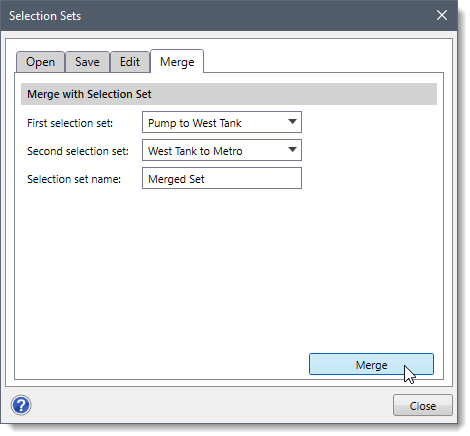Image resolution: width=470 pixels, height=436 pixels.
Task: Open the blue help question mark icon
Action: (21, 405)
